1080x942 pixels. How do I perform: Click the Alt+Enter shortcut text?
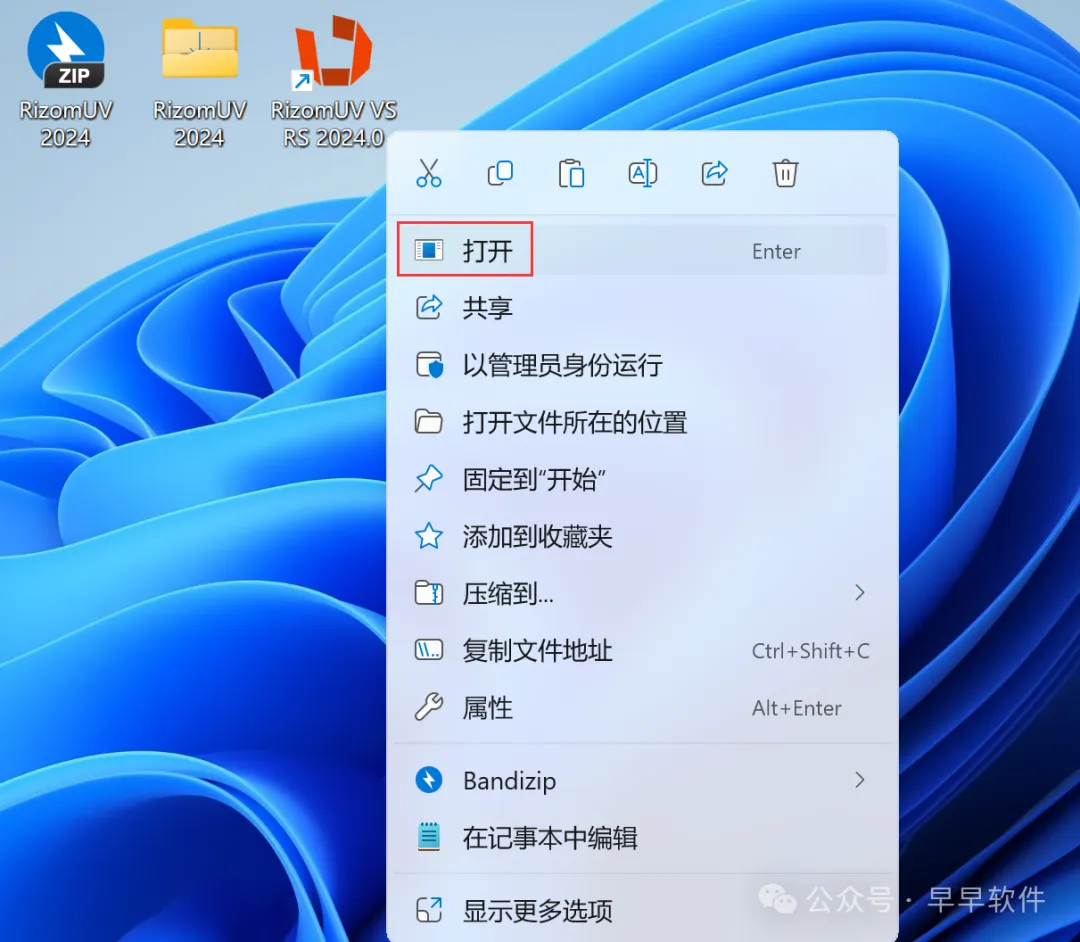[x=797, y=708]
